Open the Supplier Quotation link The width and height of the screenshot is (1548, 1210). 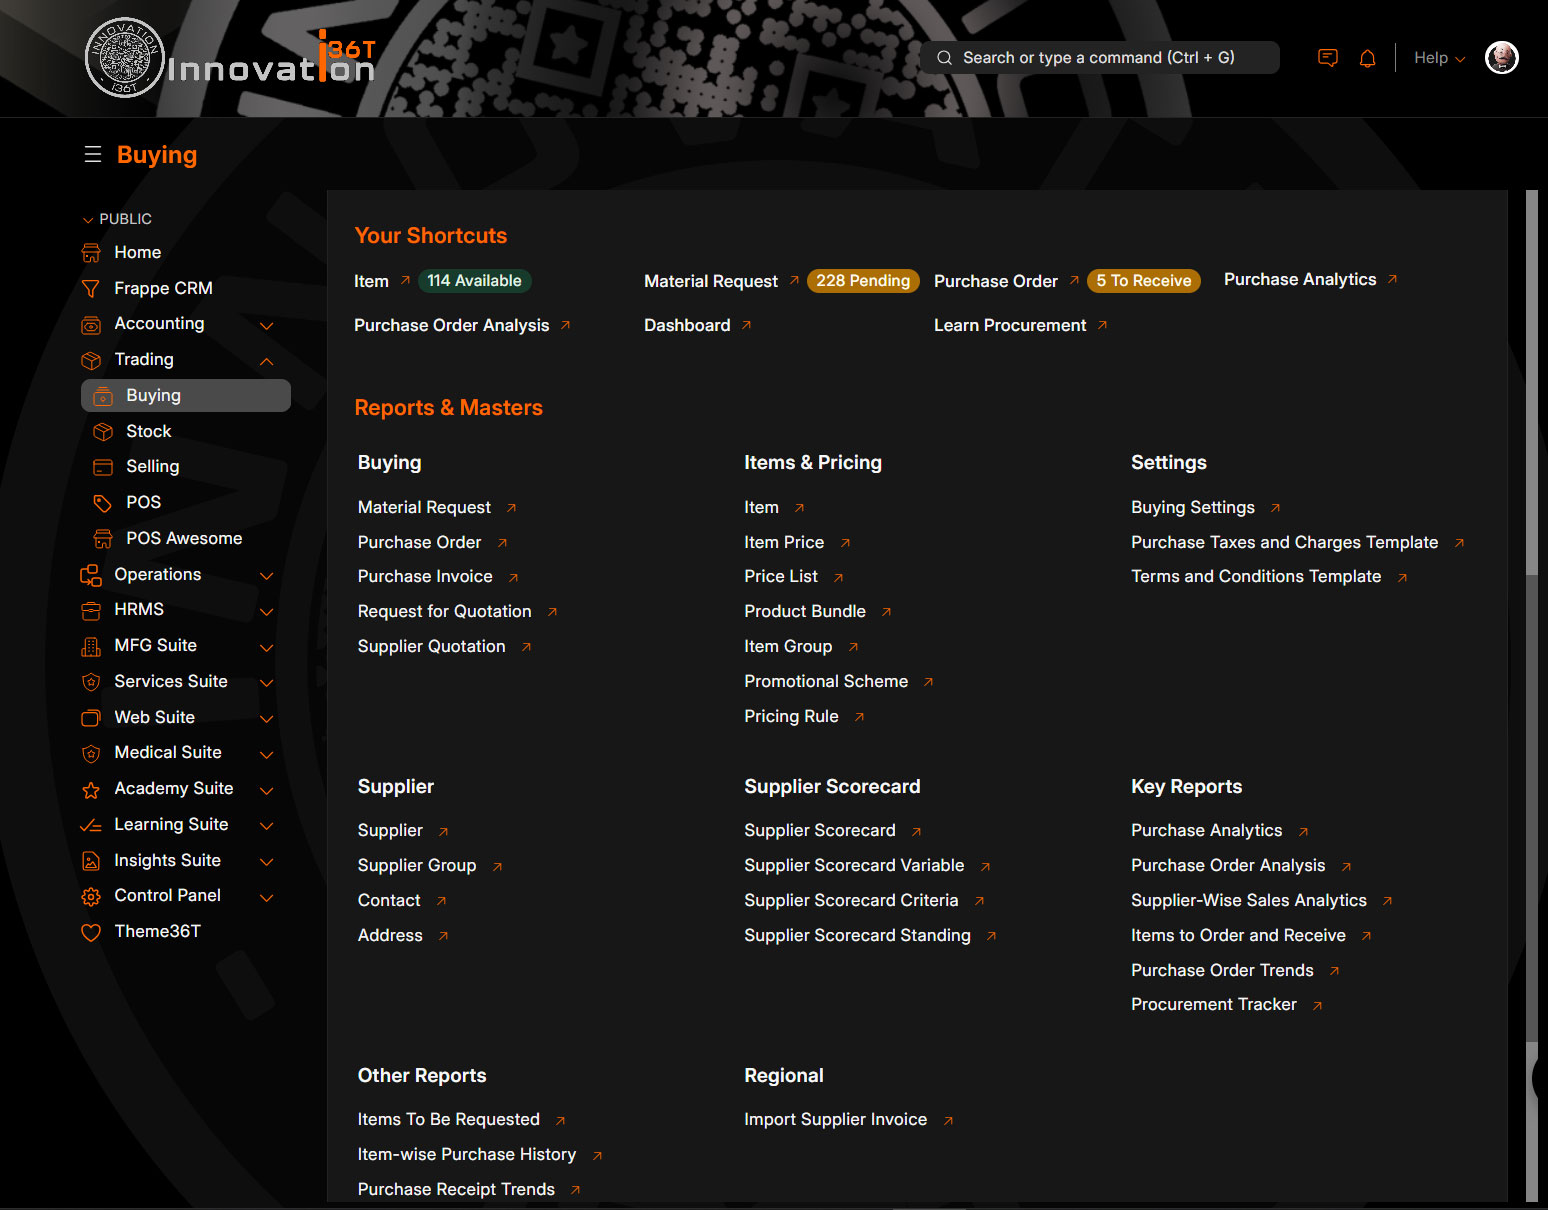431,646
